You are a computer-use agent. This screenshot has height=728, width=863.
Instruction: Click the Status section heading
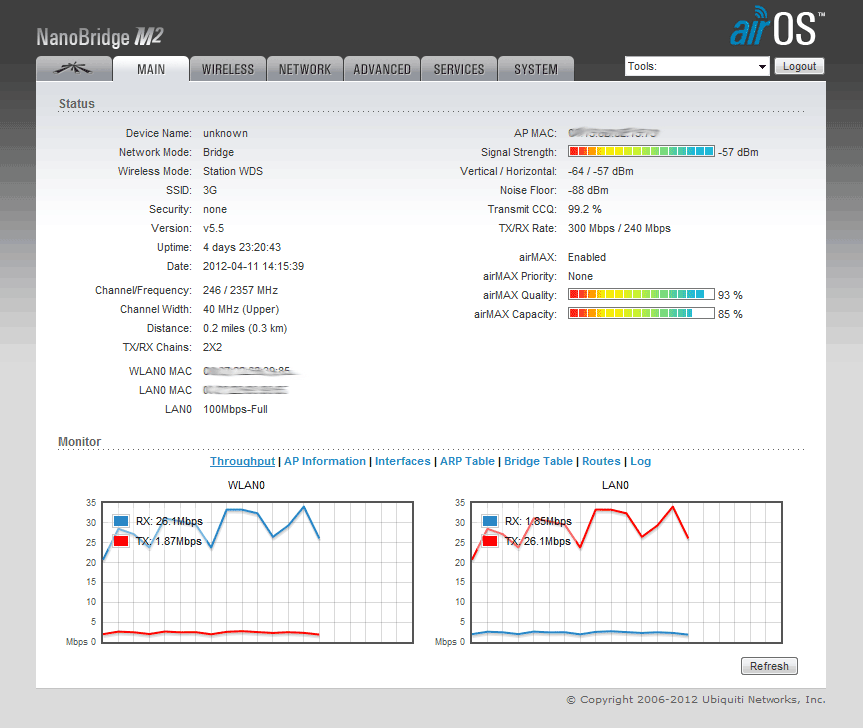tap(77, 103)
